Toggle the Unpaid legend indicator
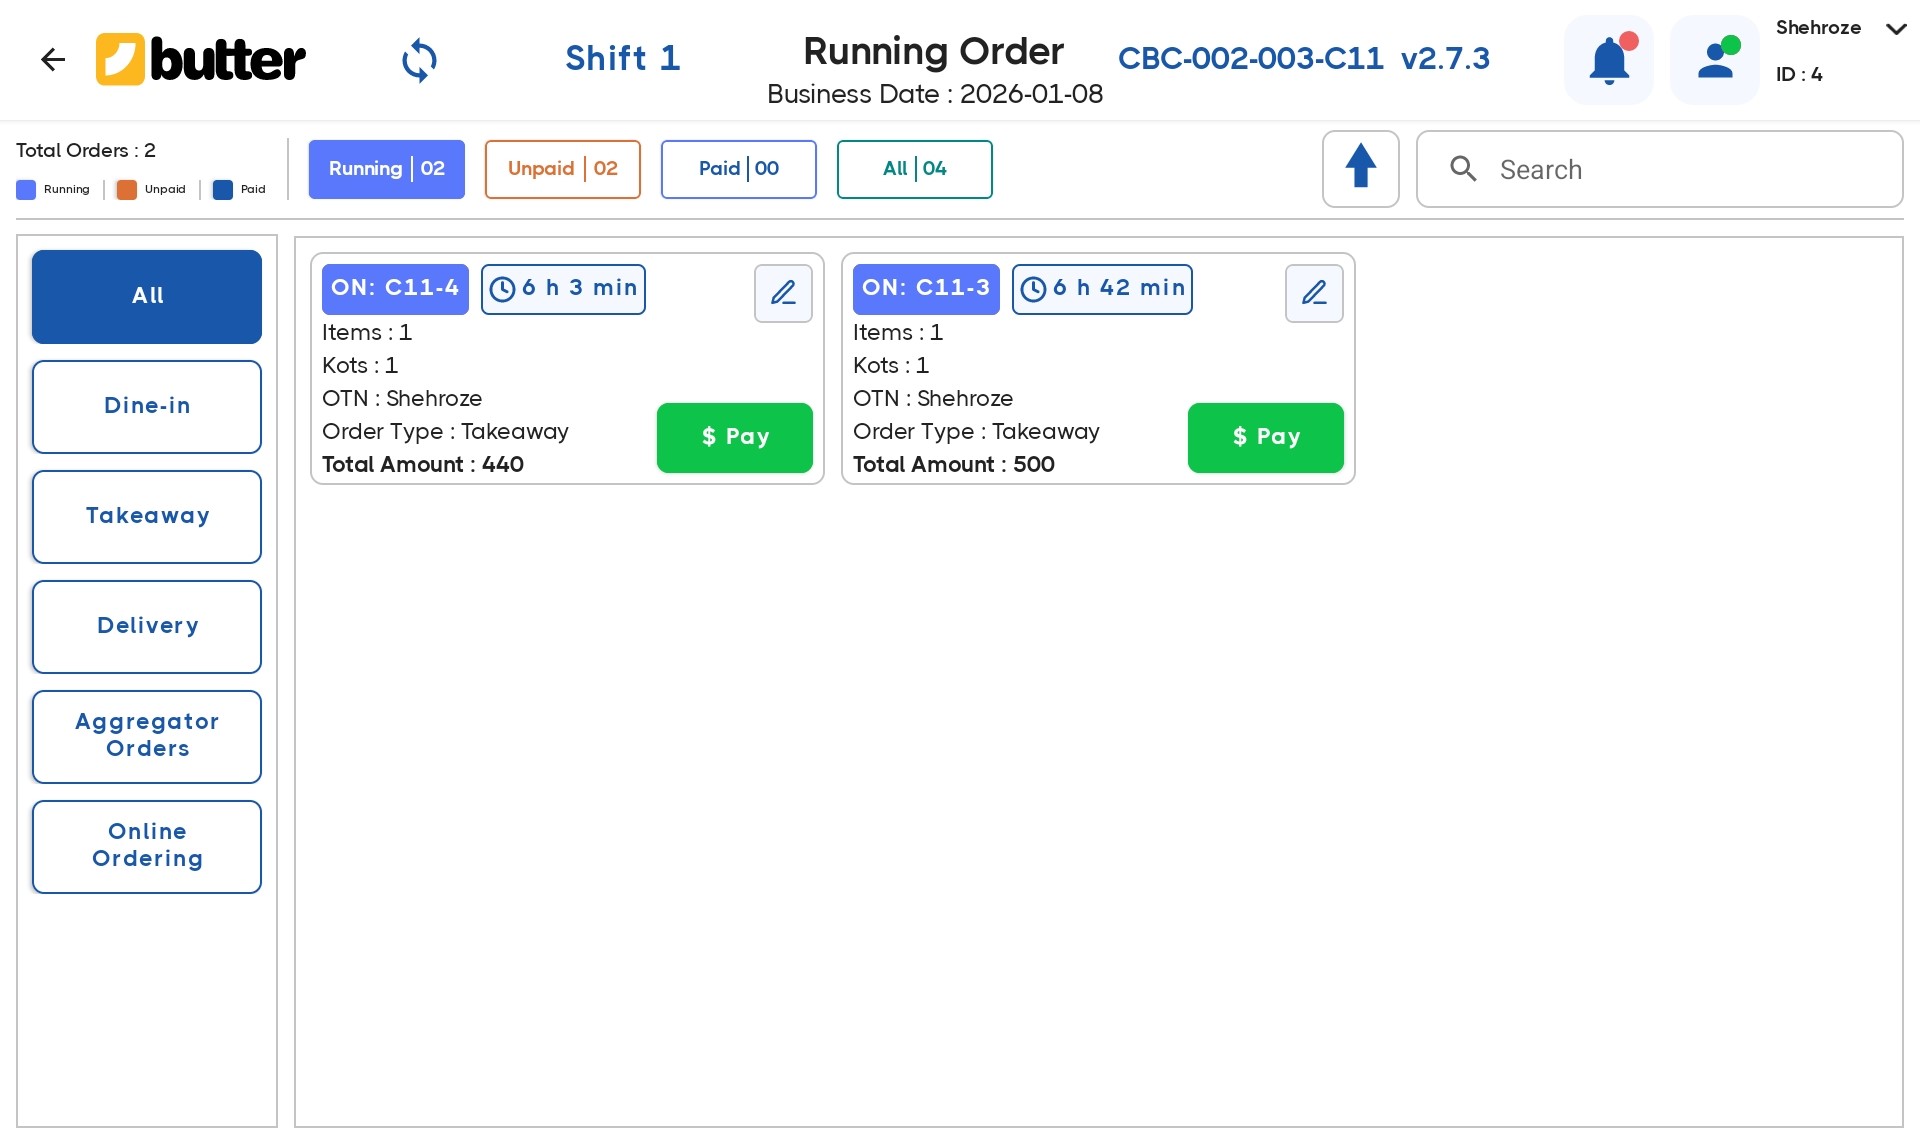This screenshot has width=1920, height=1128. [126, 189]
